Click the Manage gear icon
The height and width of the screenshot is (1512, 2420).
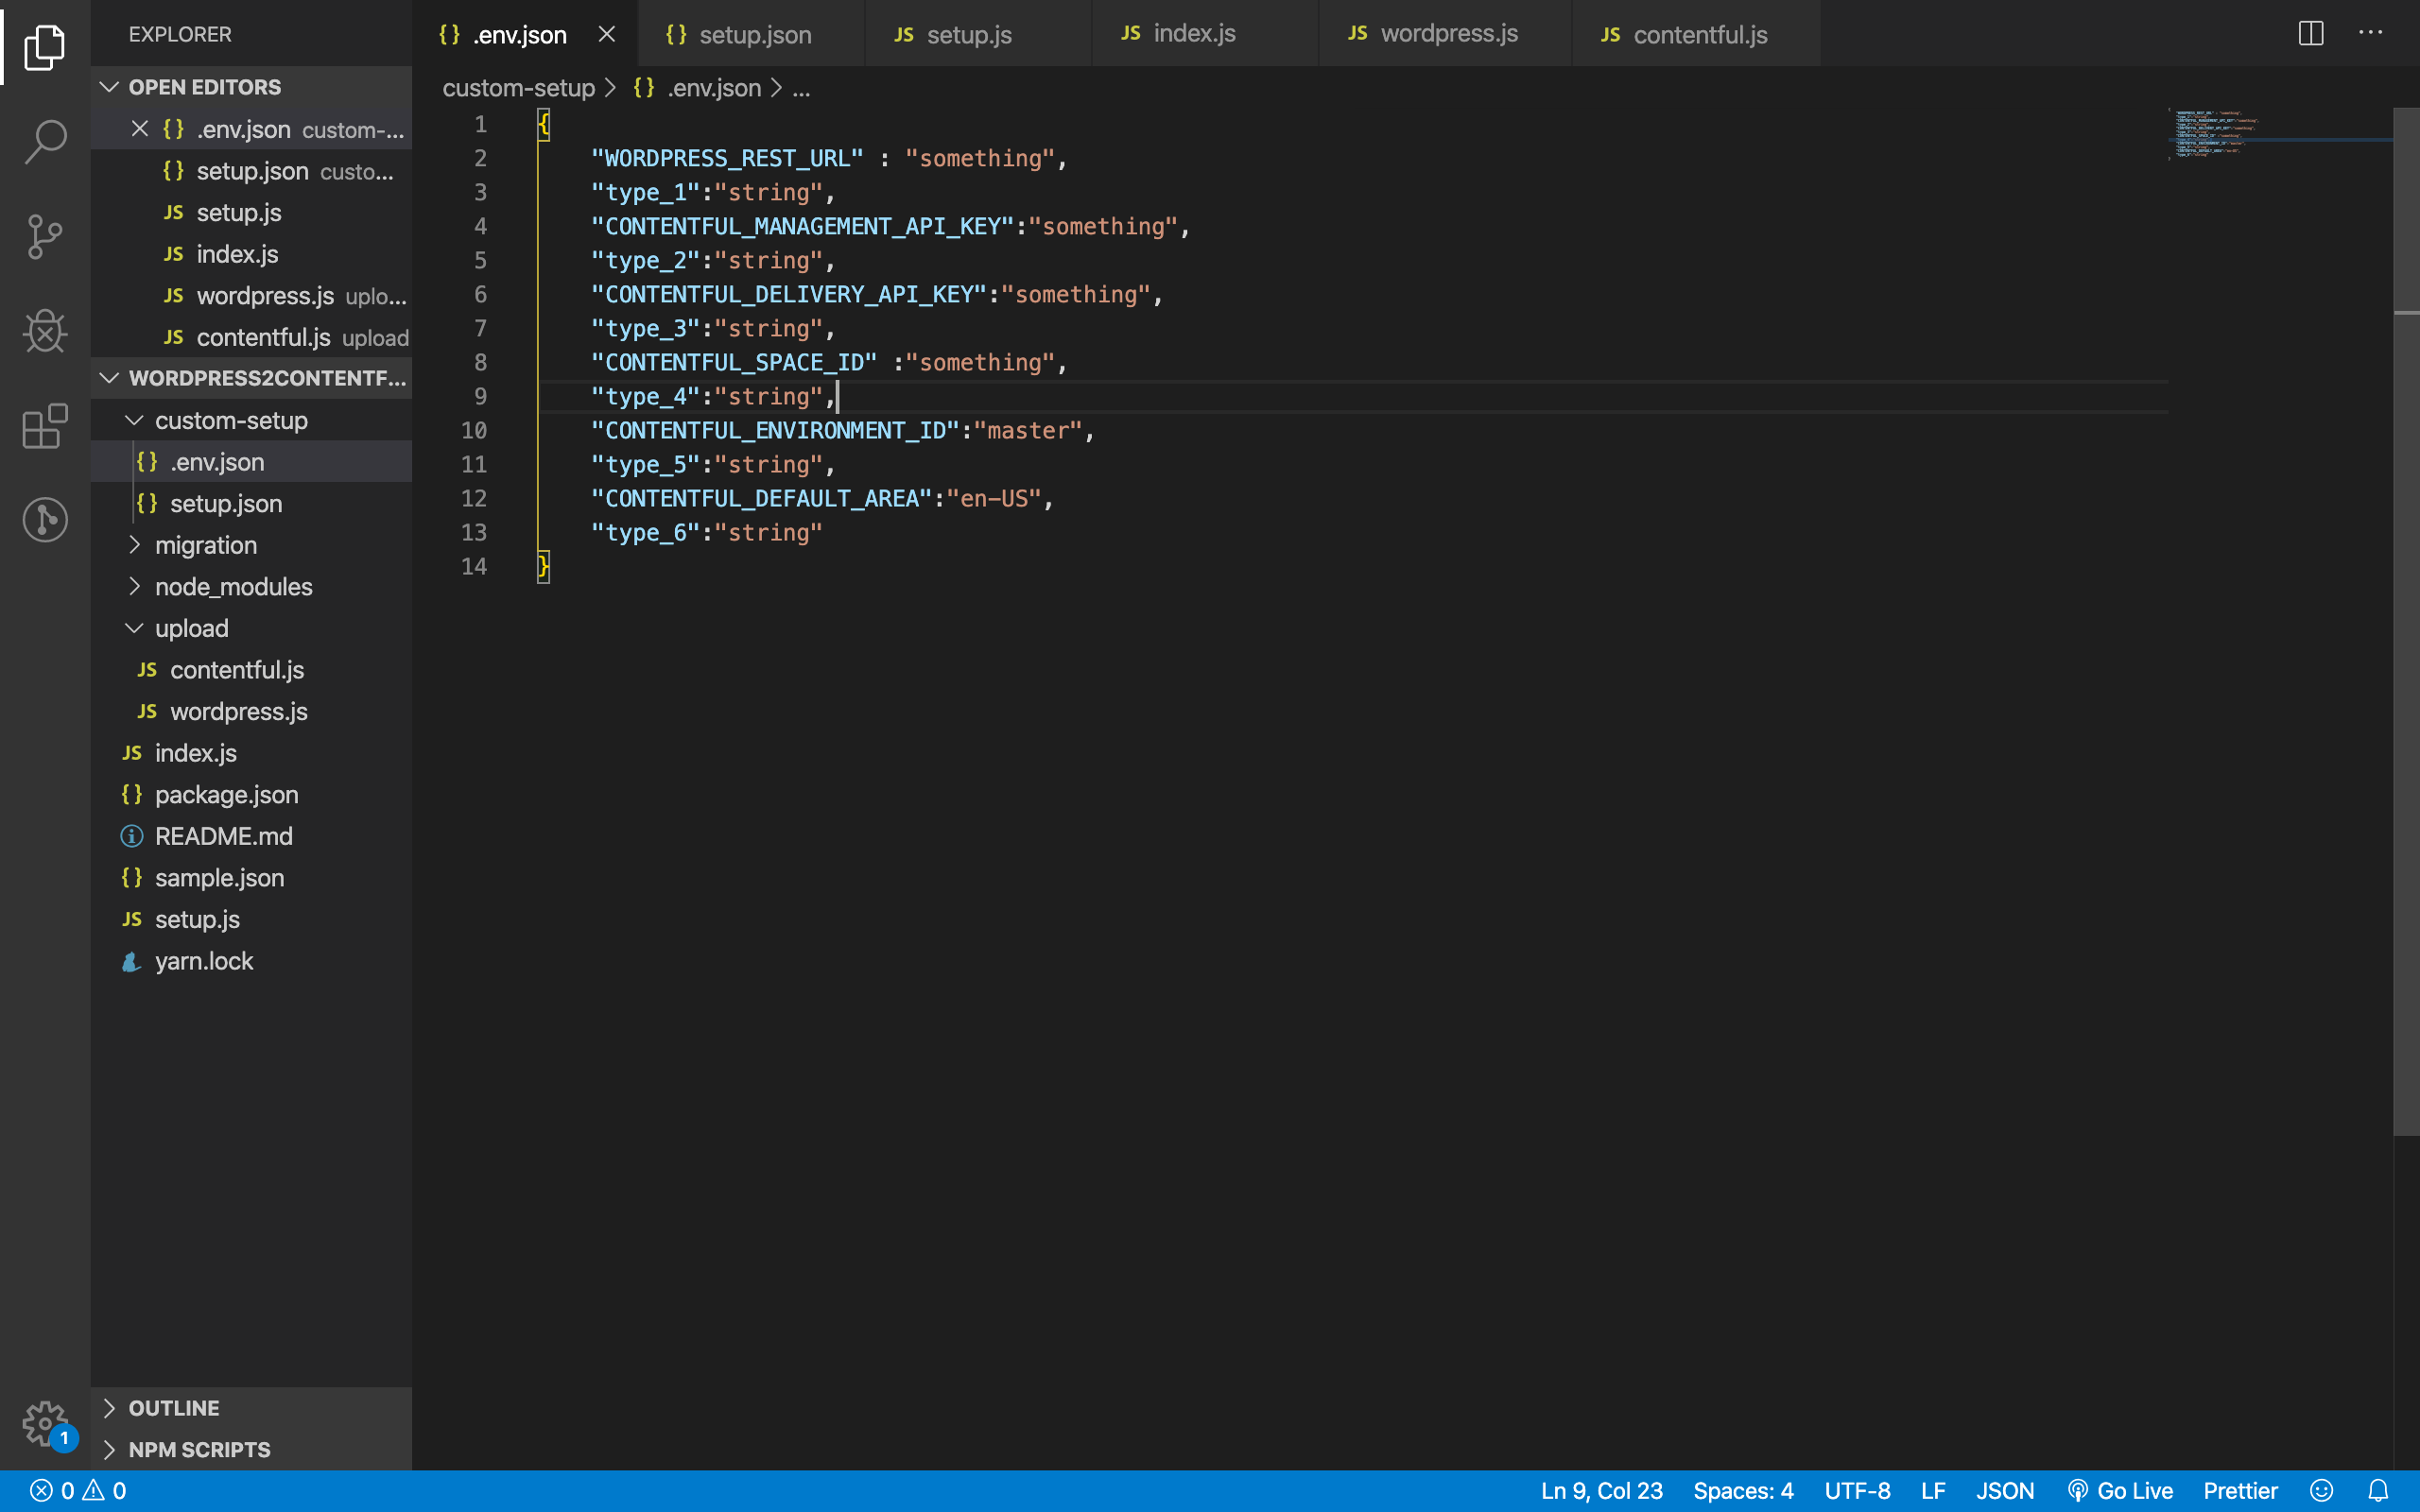click(45, 1422)
